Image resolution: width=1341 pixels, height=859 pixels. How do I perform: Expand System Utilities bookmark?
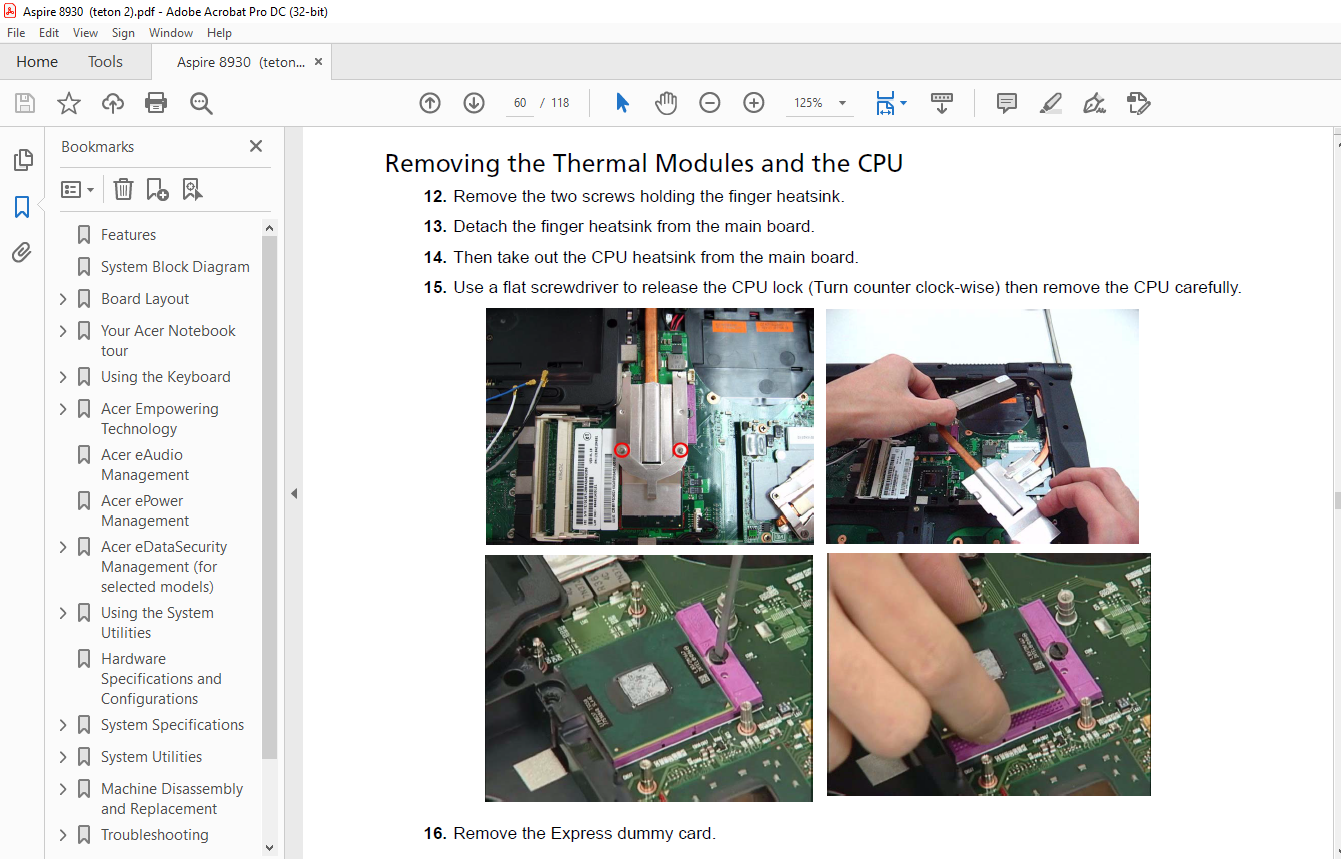(x=63, y=757)
